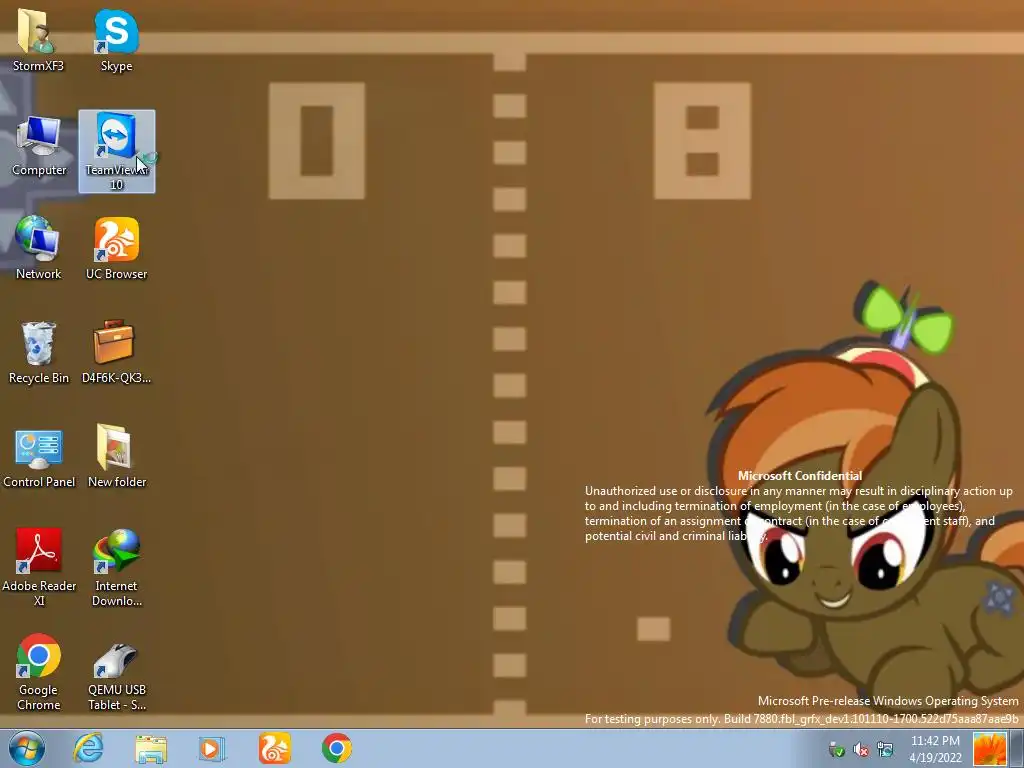
Task: Open the Windows Start menu
Action: tap(27, 748)
